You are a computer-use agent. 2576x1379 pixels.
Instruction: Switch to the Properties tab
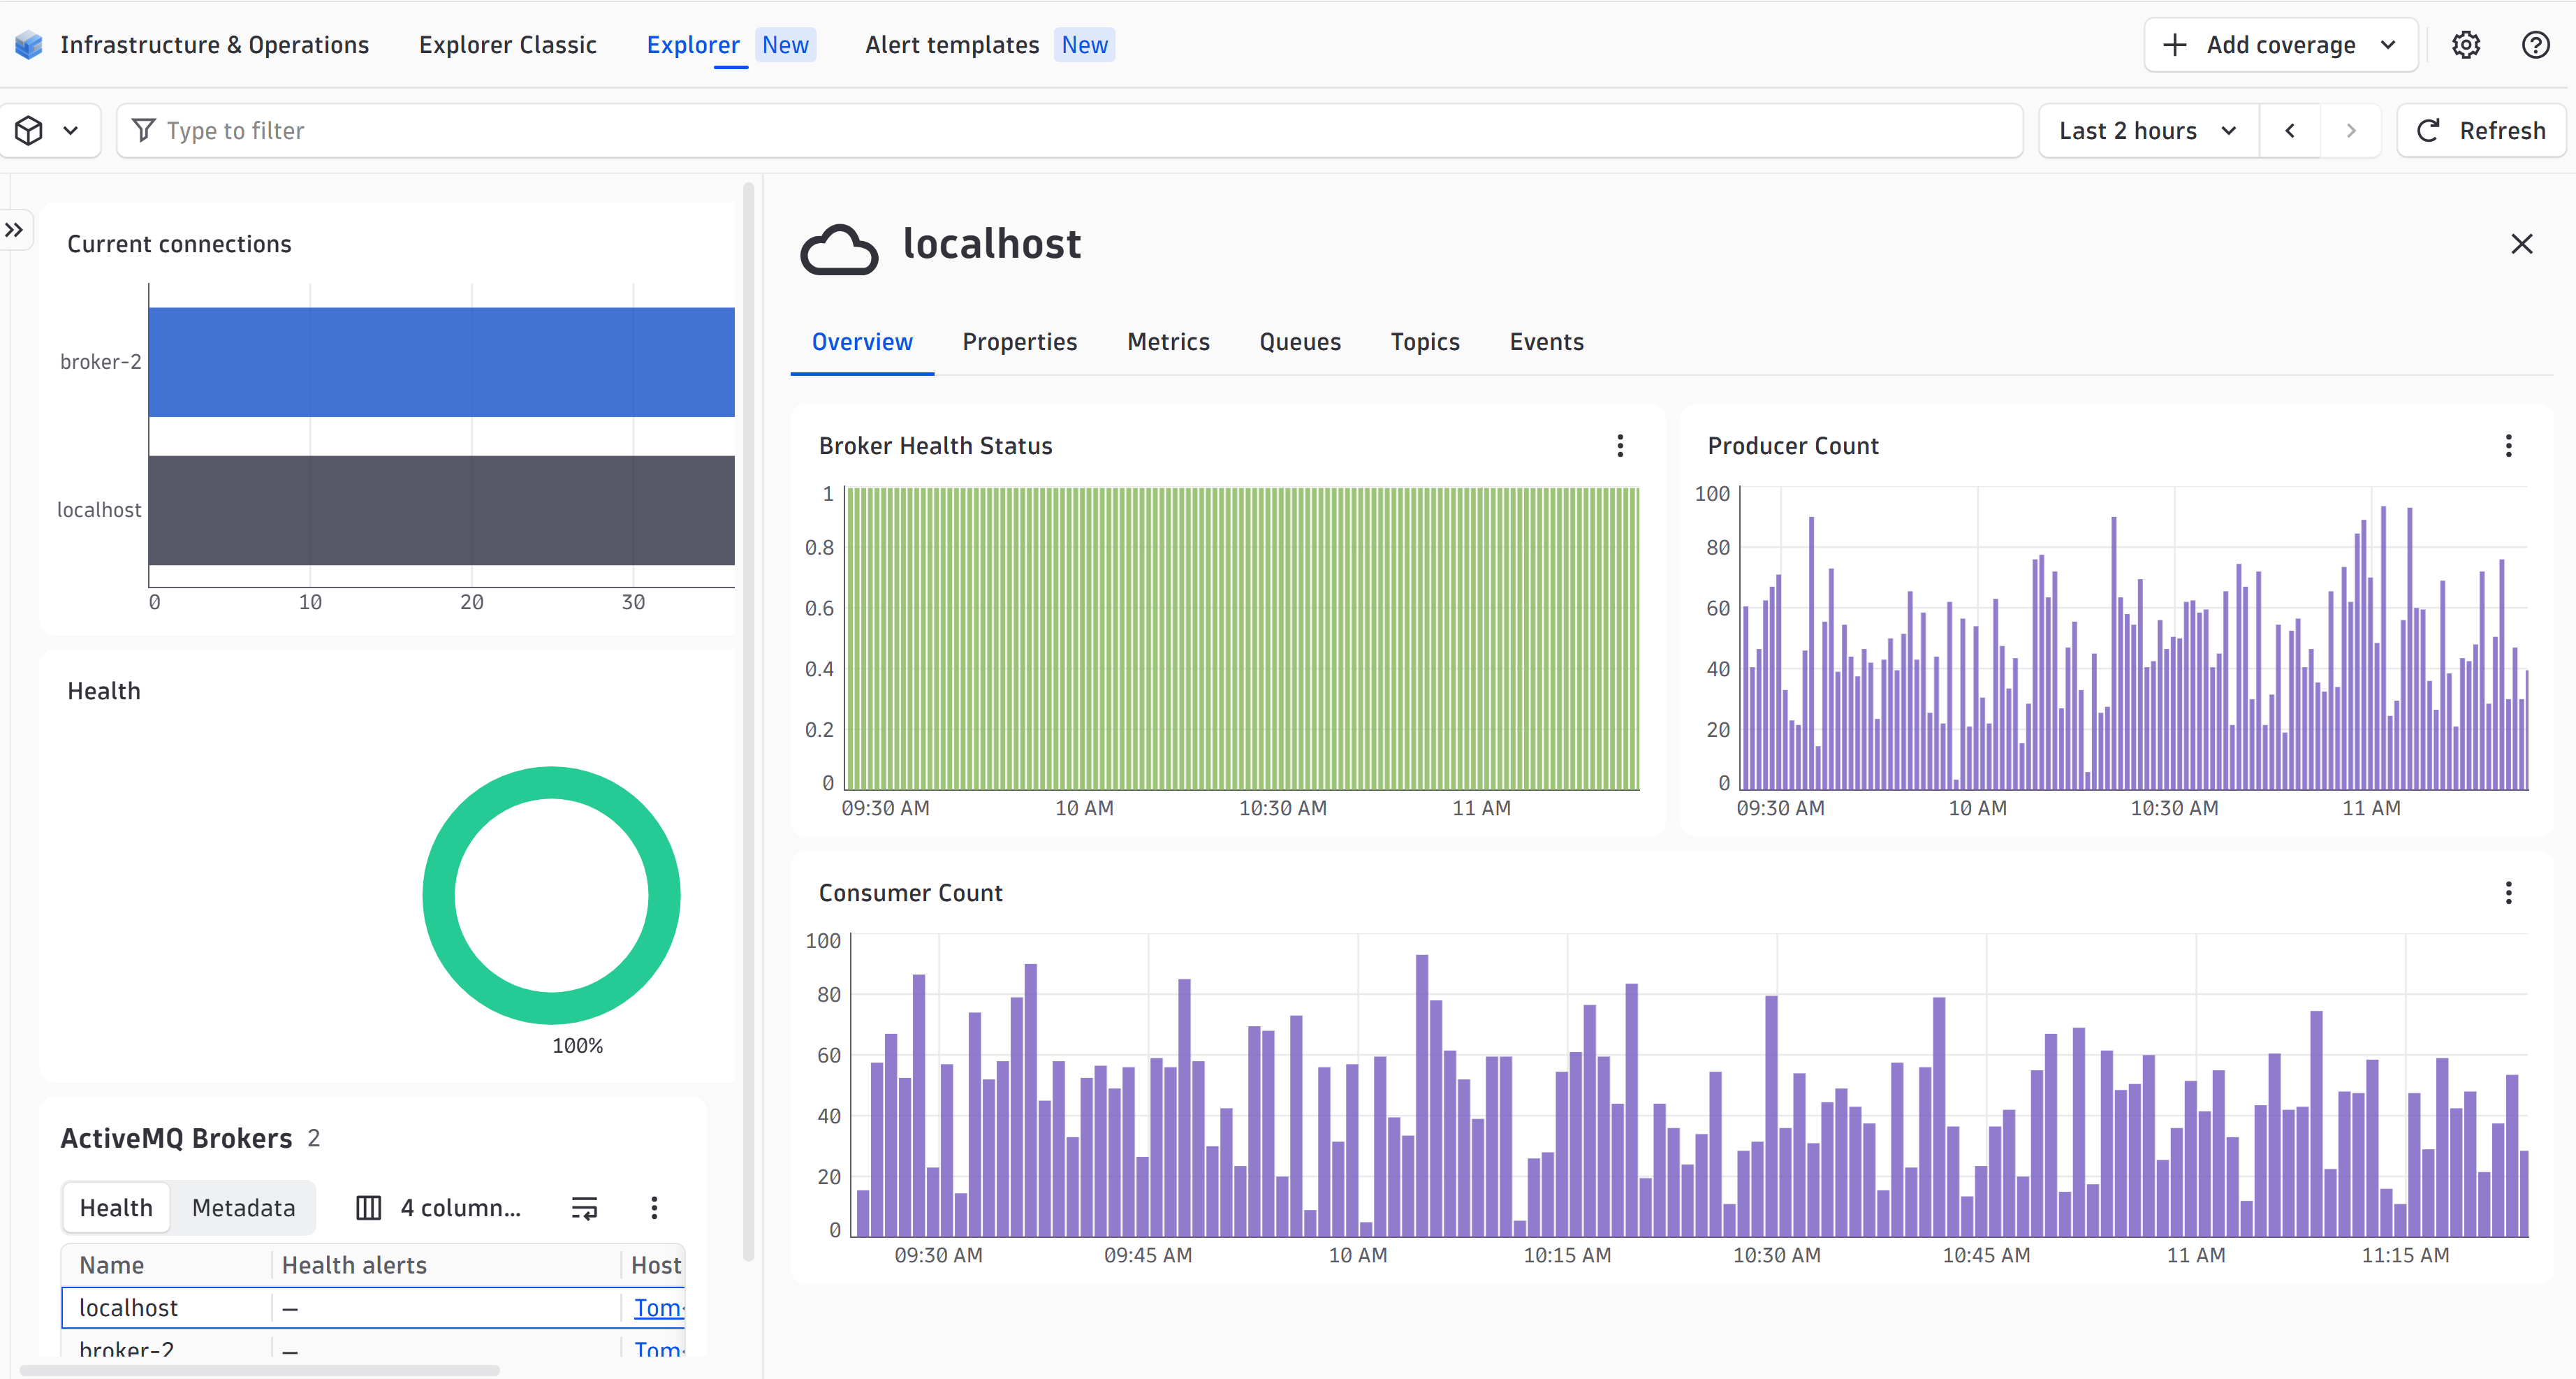1020,342
